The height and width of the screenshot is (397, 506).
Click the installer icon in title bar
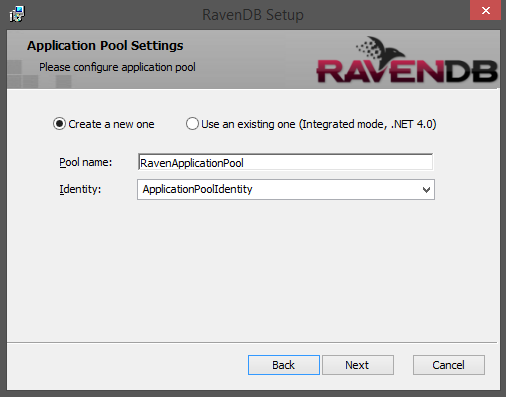coord(17,14)
